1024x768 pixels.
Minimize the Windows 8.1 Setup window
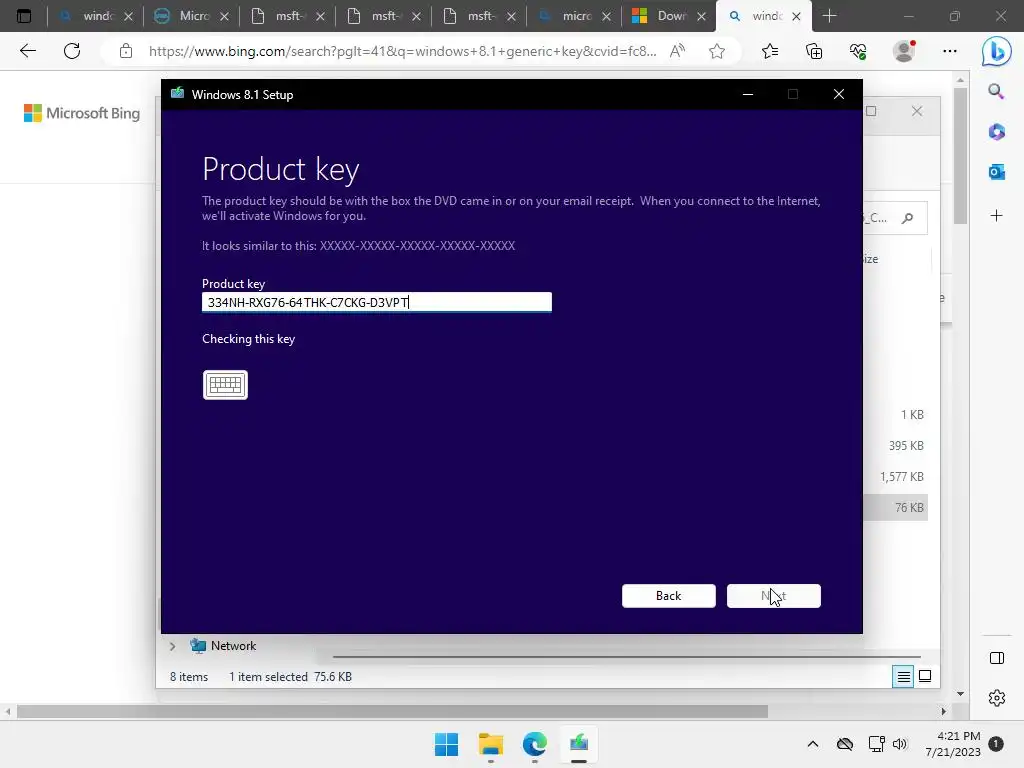pyautogui.click(x=748, y=95)
